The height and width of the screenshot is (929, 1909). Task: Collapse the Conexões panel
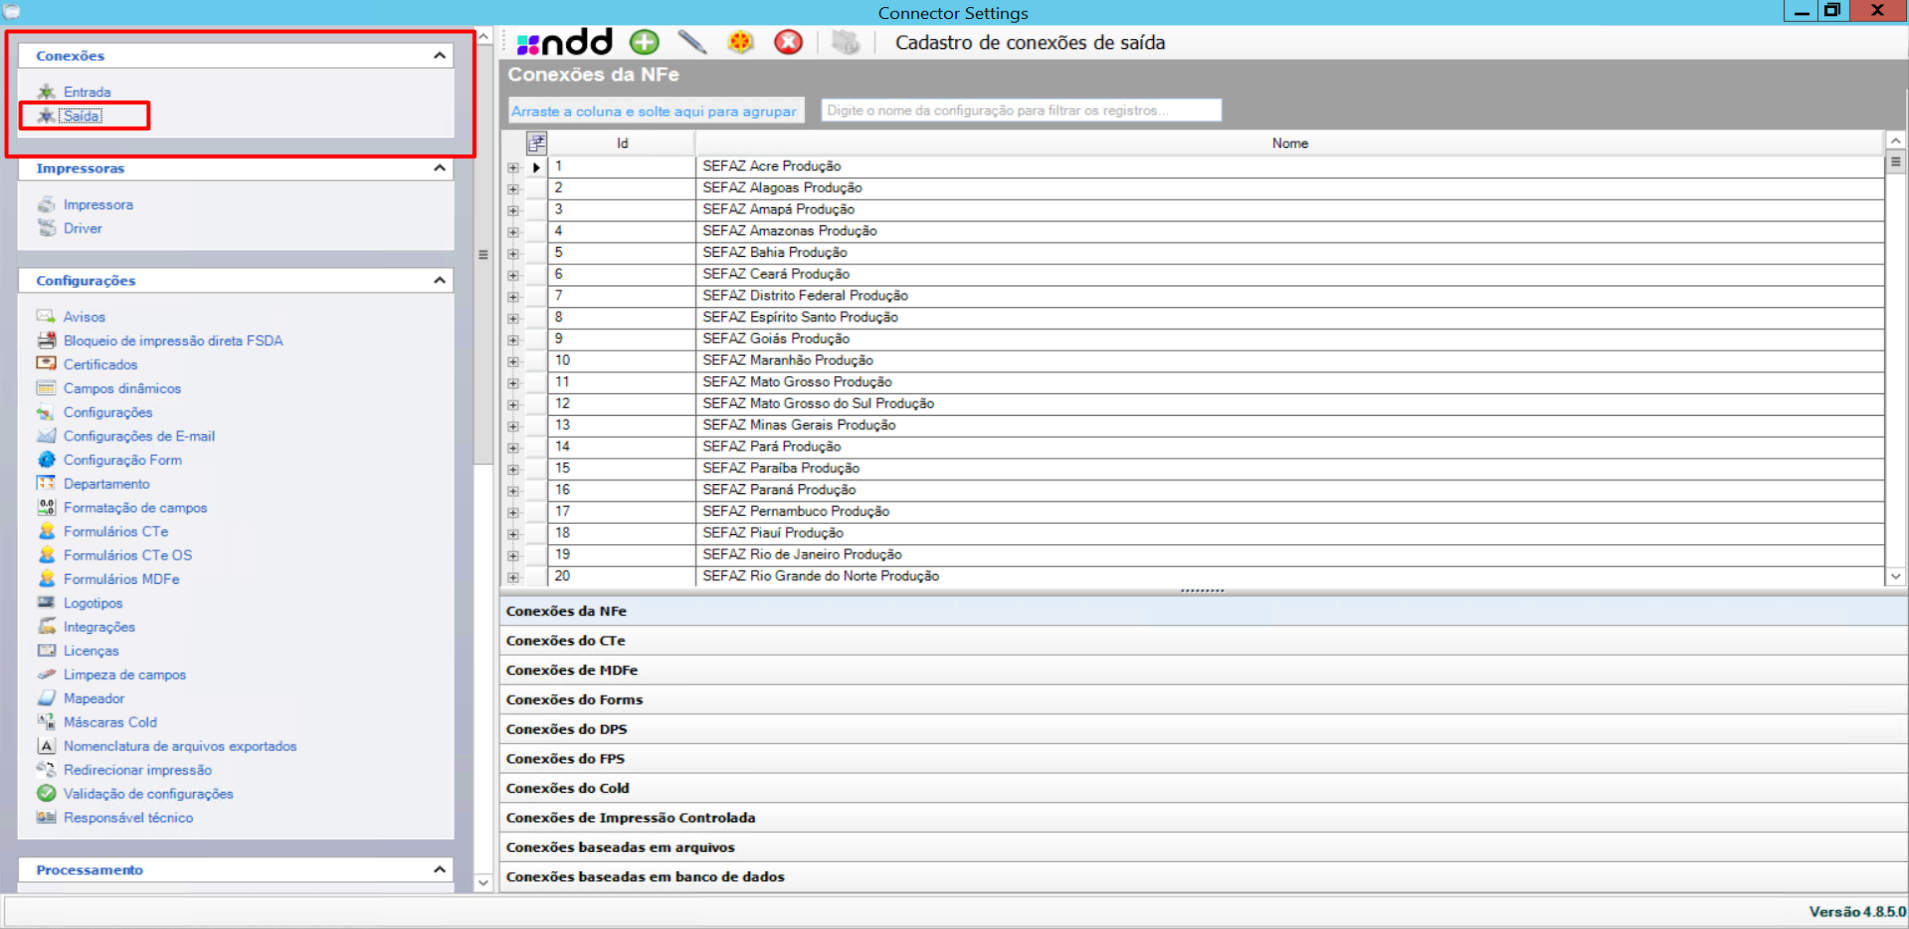(x=439, y=56)
